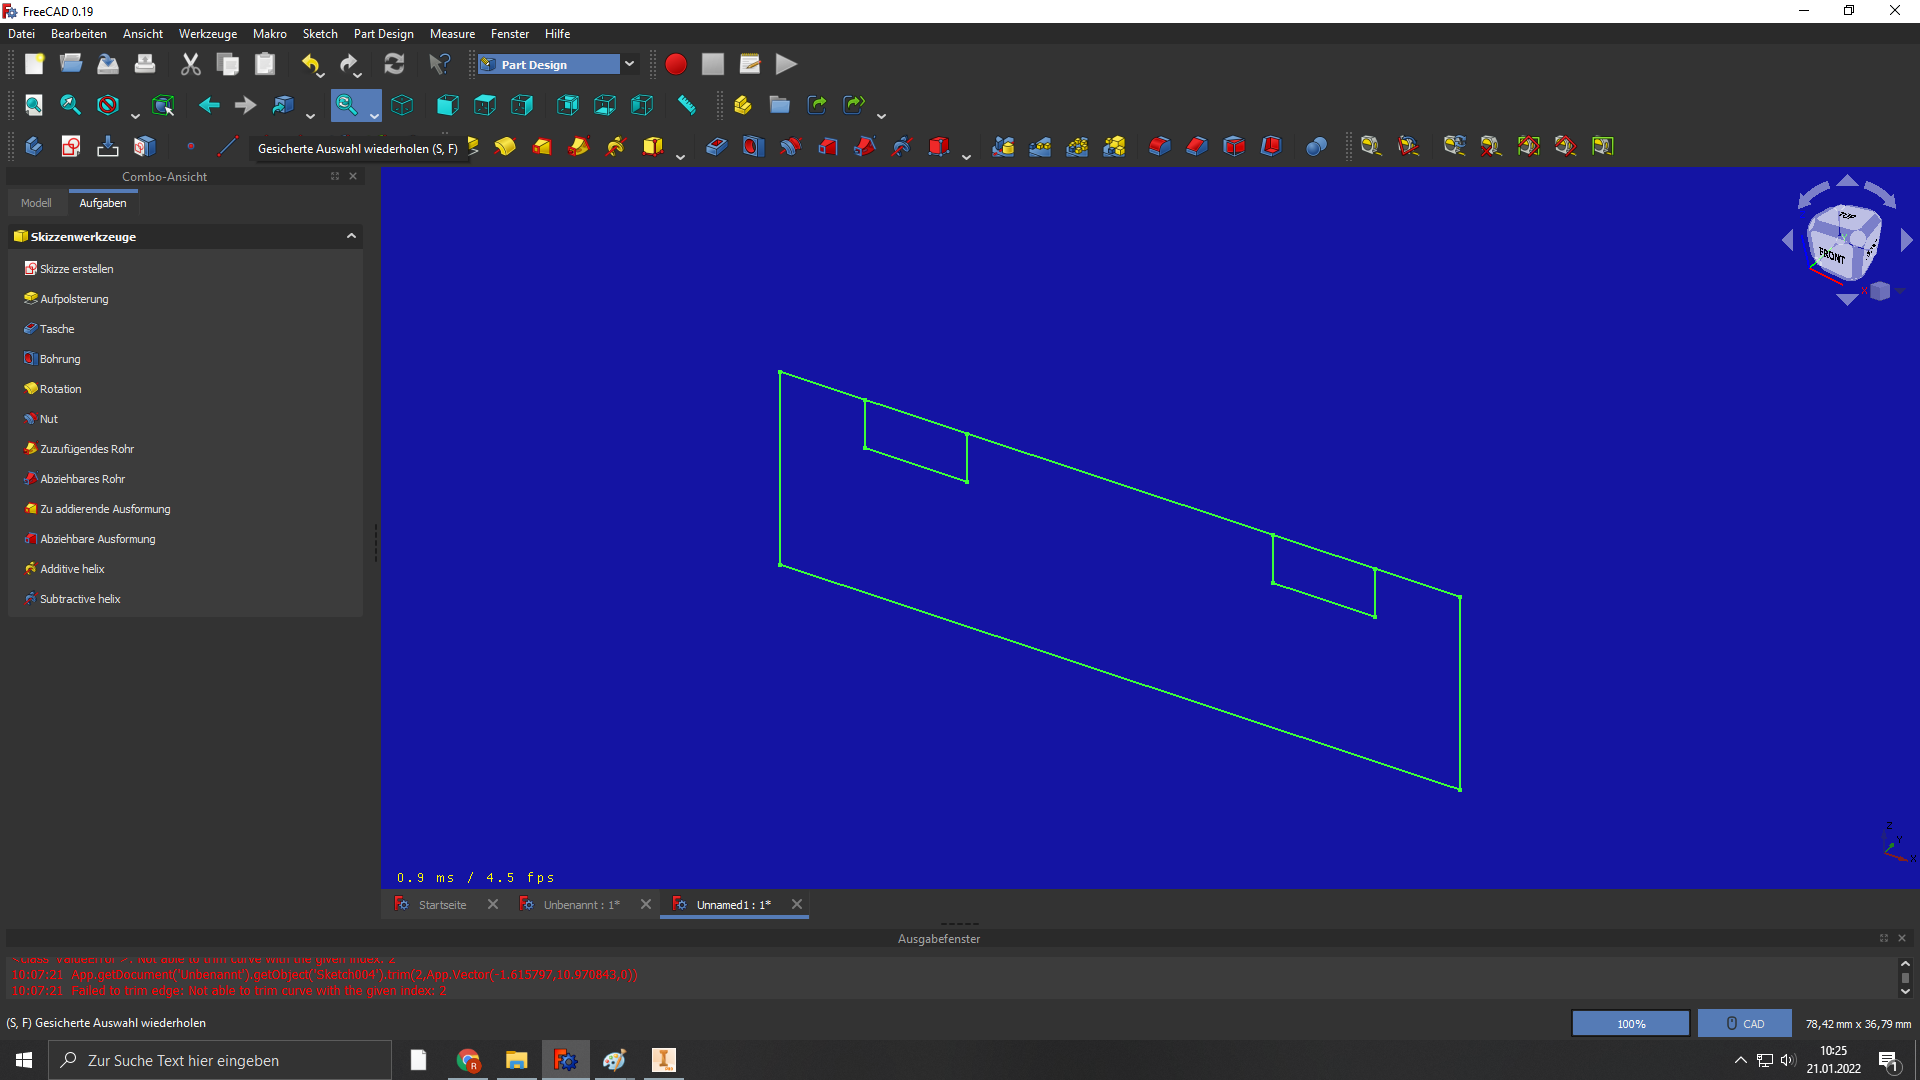
Task: Select the Measure Linear tool
Action: pyautogui.click(x=1371, y=146)
